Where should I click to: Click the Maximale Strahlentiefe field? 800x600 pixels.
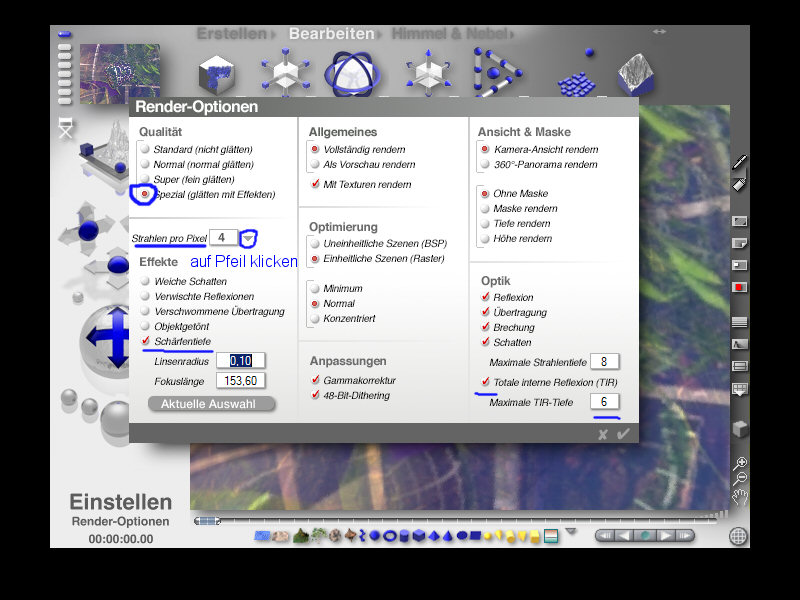click(604, 362)
